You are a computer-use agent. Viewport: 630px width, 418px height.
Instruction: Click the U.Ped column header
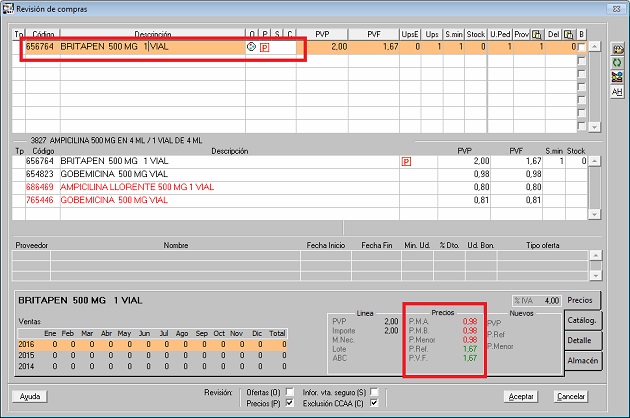click(x=500, y=35)
